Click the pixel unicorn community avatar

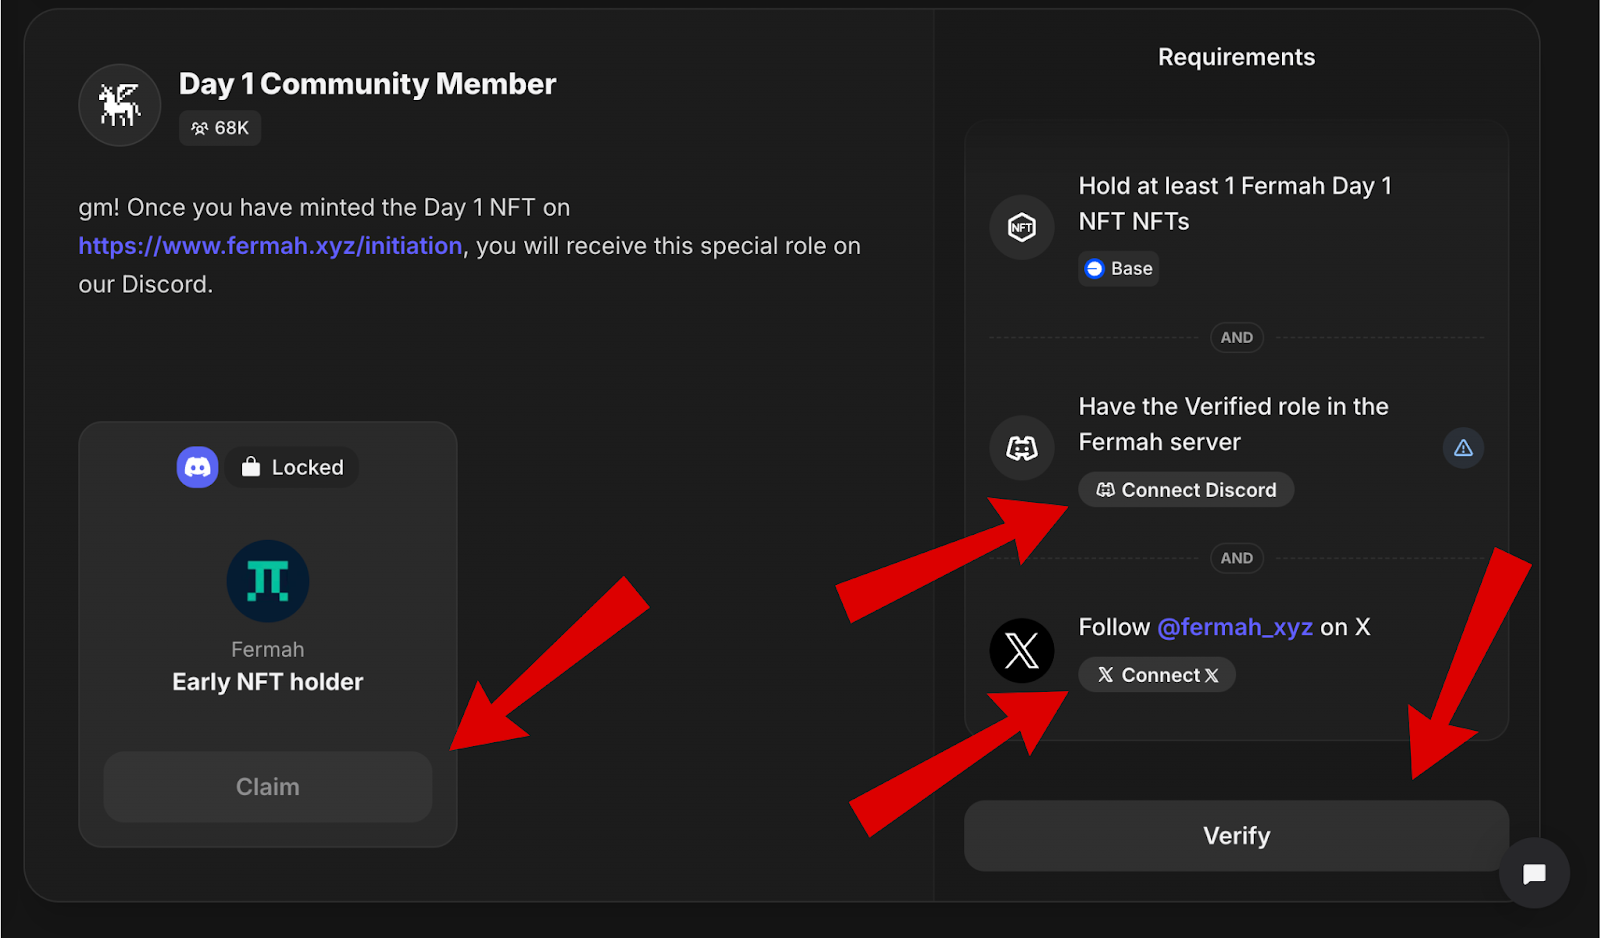coord(120,105)
